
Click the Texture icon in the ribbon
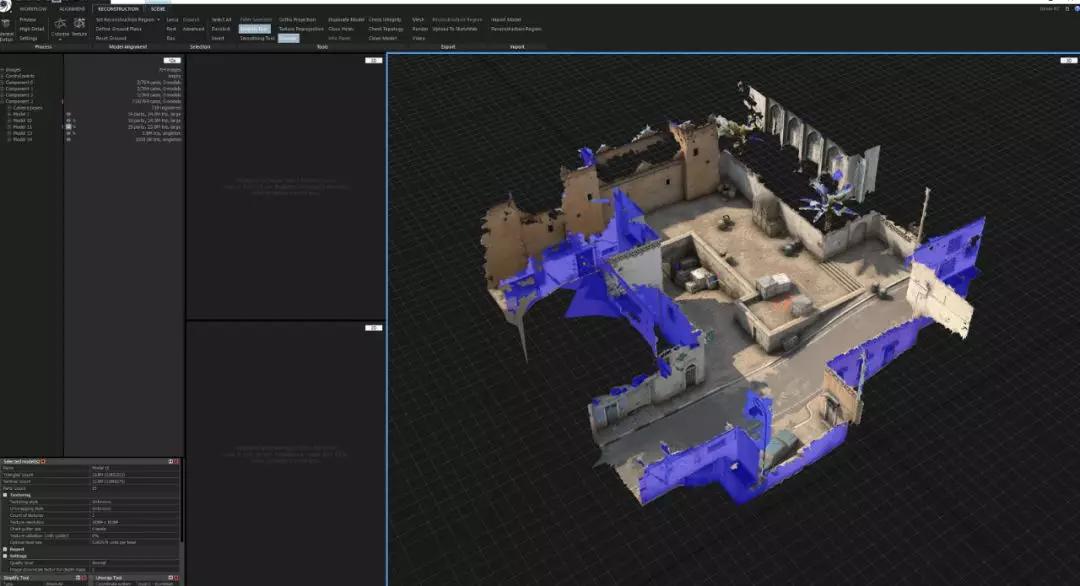pyautogui.click(x=77, y=25)
